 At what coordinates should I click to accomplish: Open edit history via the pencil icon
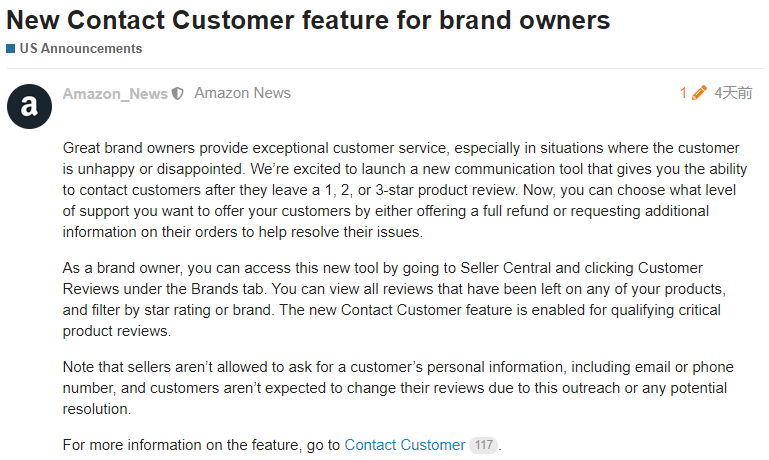pyautogui.click(x=699, y=93)
